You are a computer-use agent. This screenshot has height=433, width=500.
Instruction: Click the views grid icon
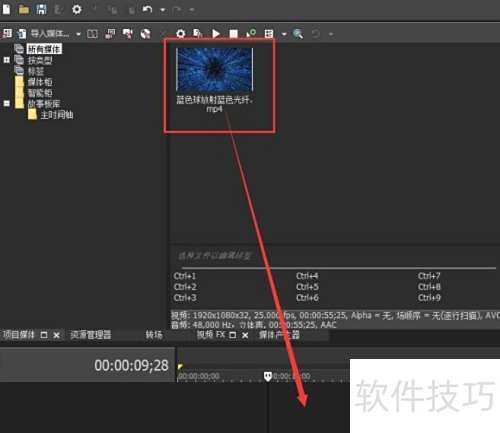click(x=269, y=34)
